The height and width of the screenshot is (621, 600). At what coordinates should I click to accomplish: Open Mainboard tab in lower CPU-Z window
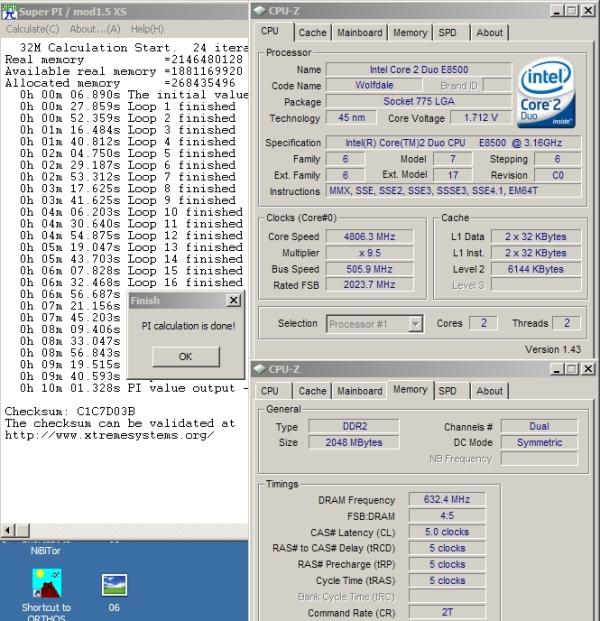click(360, 391)
